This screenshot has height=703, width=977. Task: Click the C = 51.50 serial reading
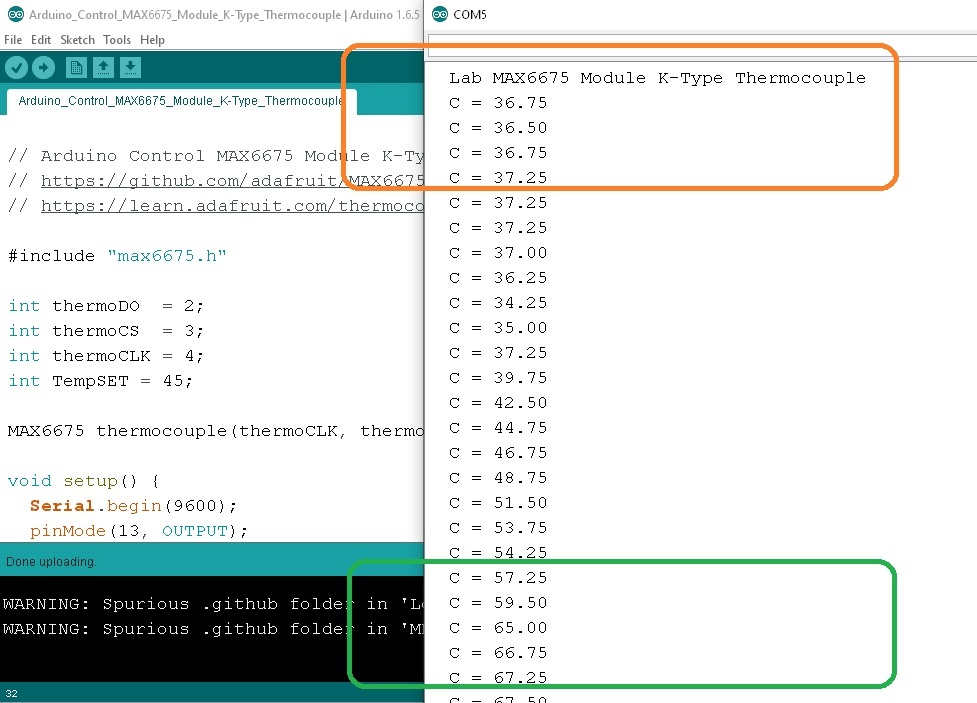(x=498, y=503)
